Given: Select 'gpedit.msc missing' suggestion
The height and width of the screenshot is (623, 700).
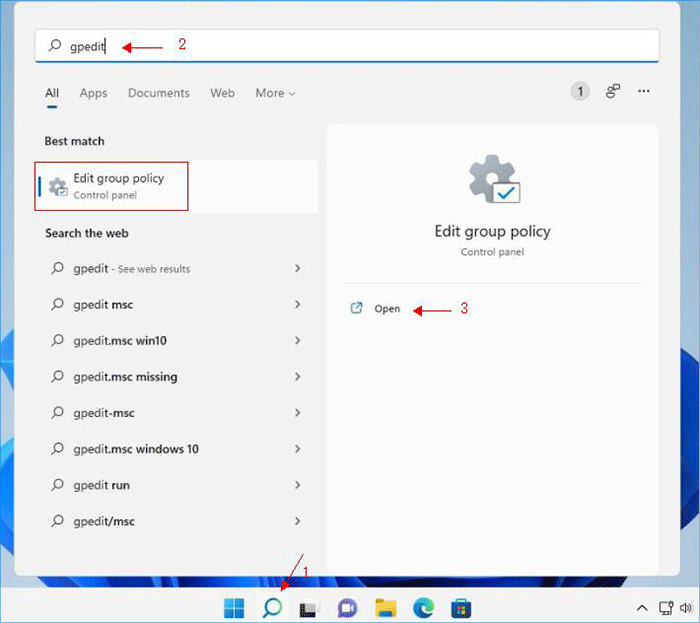Looking at the screenshot, I should (176, 377).
